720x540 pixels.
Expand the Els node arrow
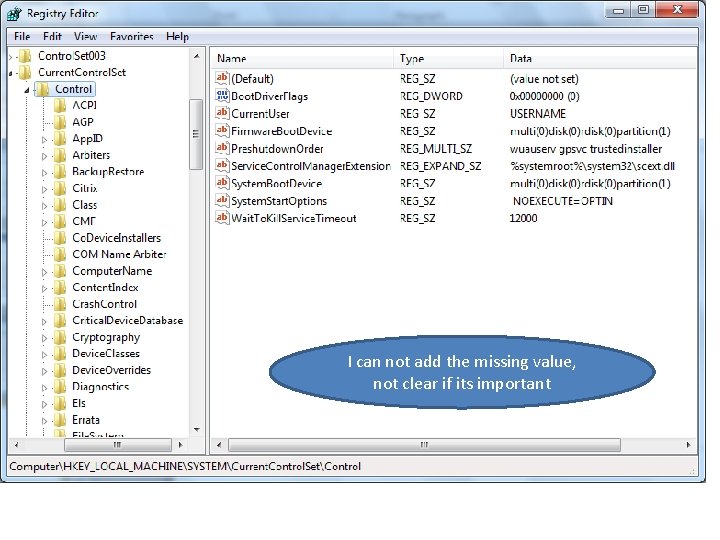[44, 404]
